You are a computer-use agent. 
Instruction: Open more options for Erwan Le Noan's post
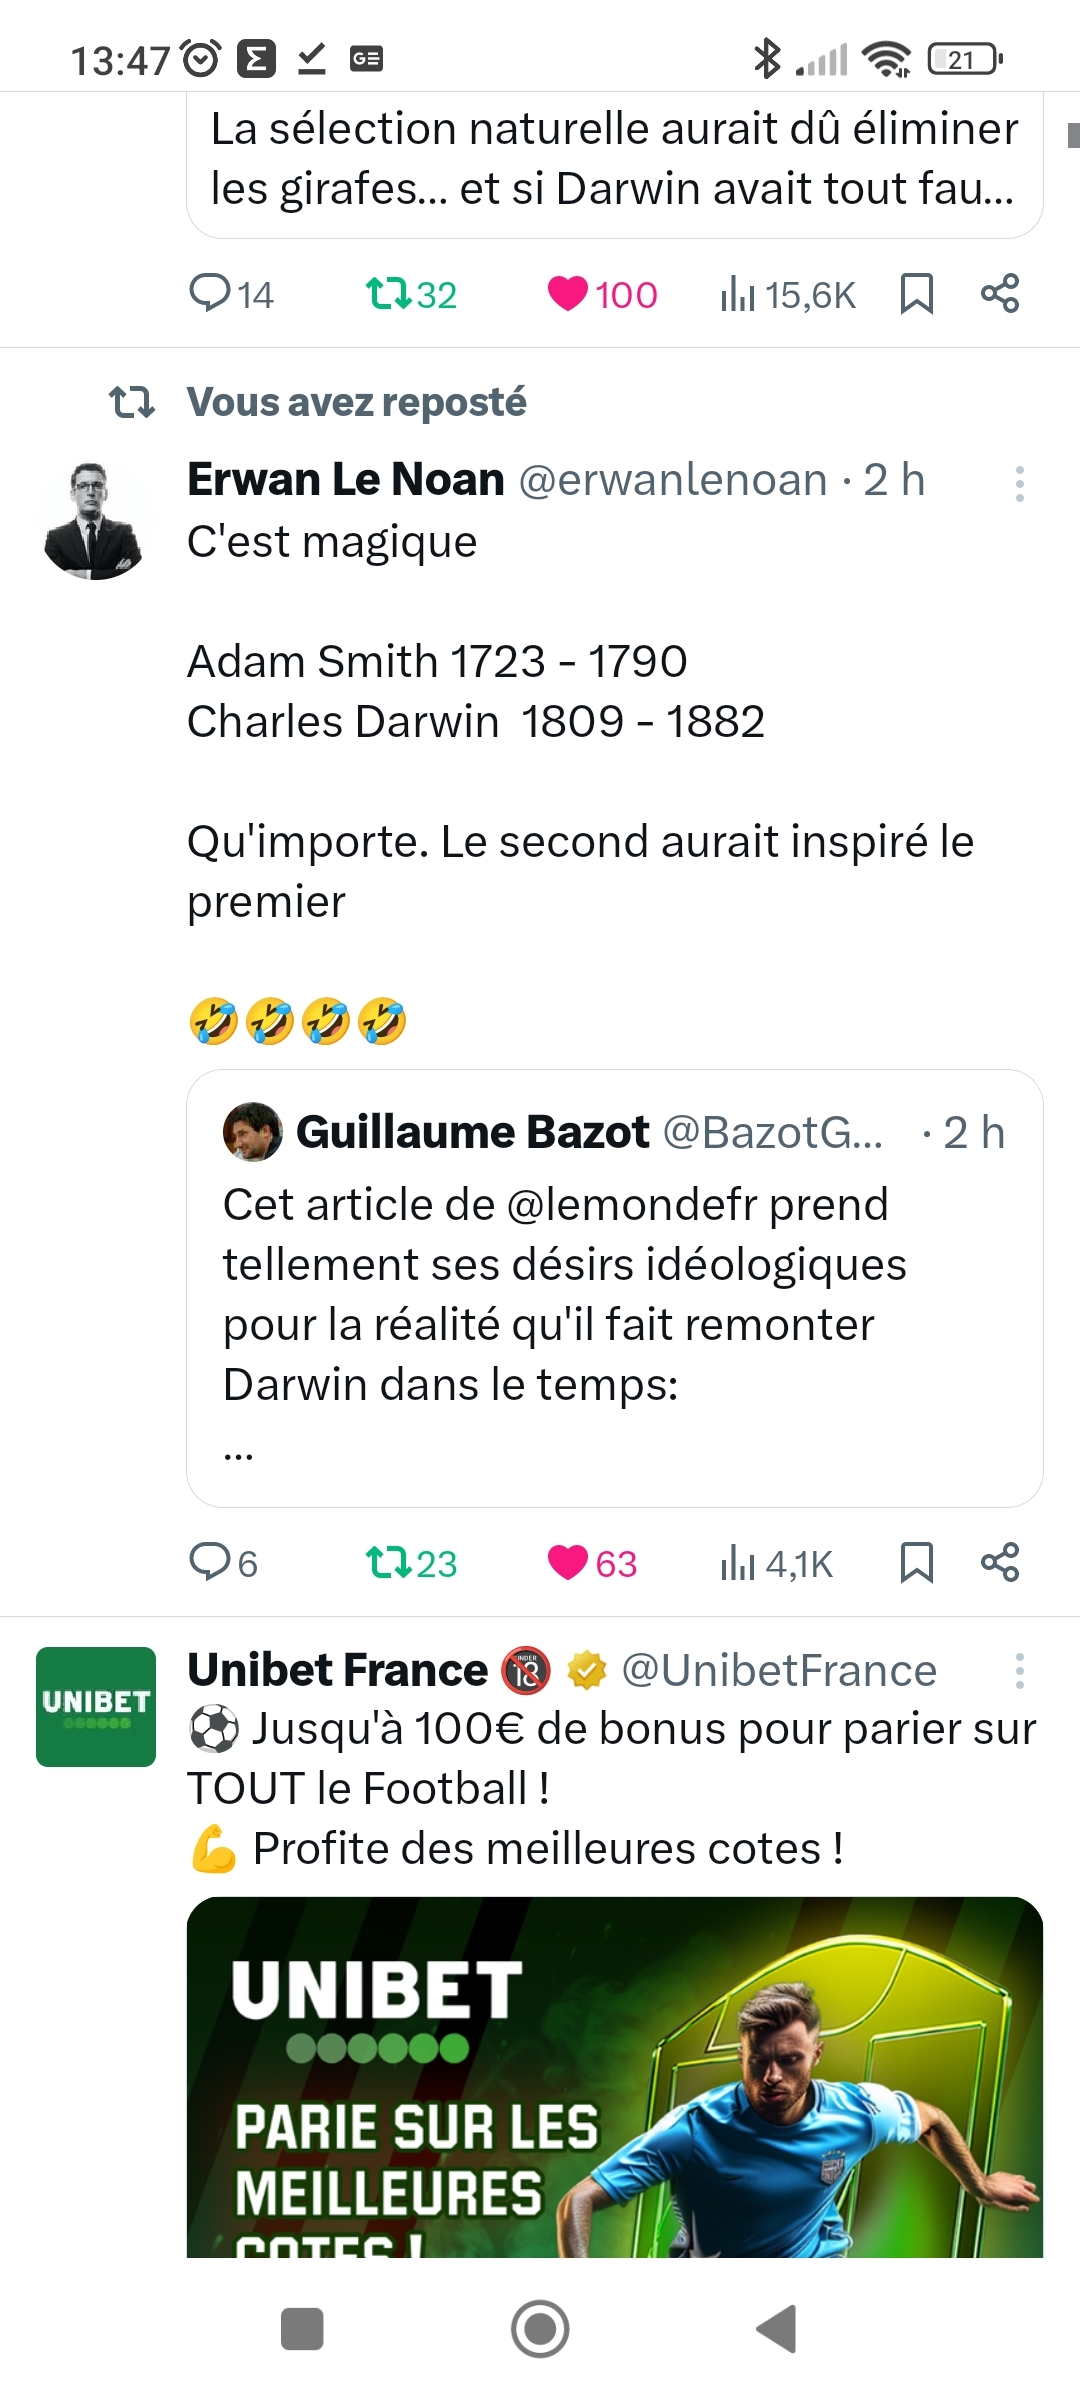click(x=1019, y=484)
